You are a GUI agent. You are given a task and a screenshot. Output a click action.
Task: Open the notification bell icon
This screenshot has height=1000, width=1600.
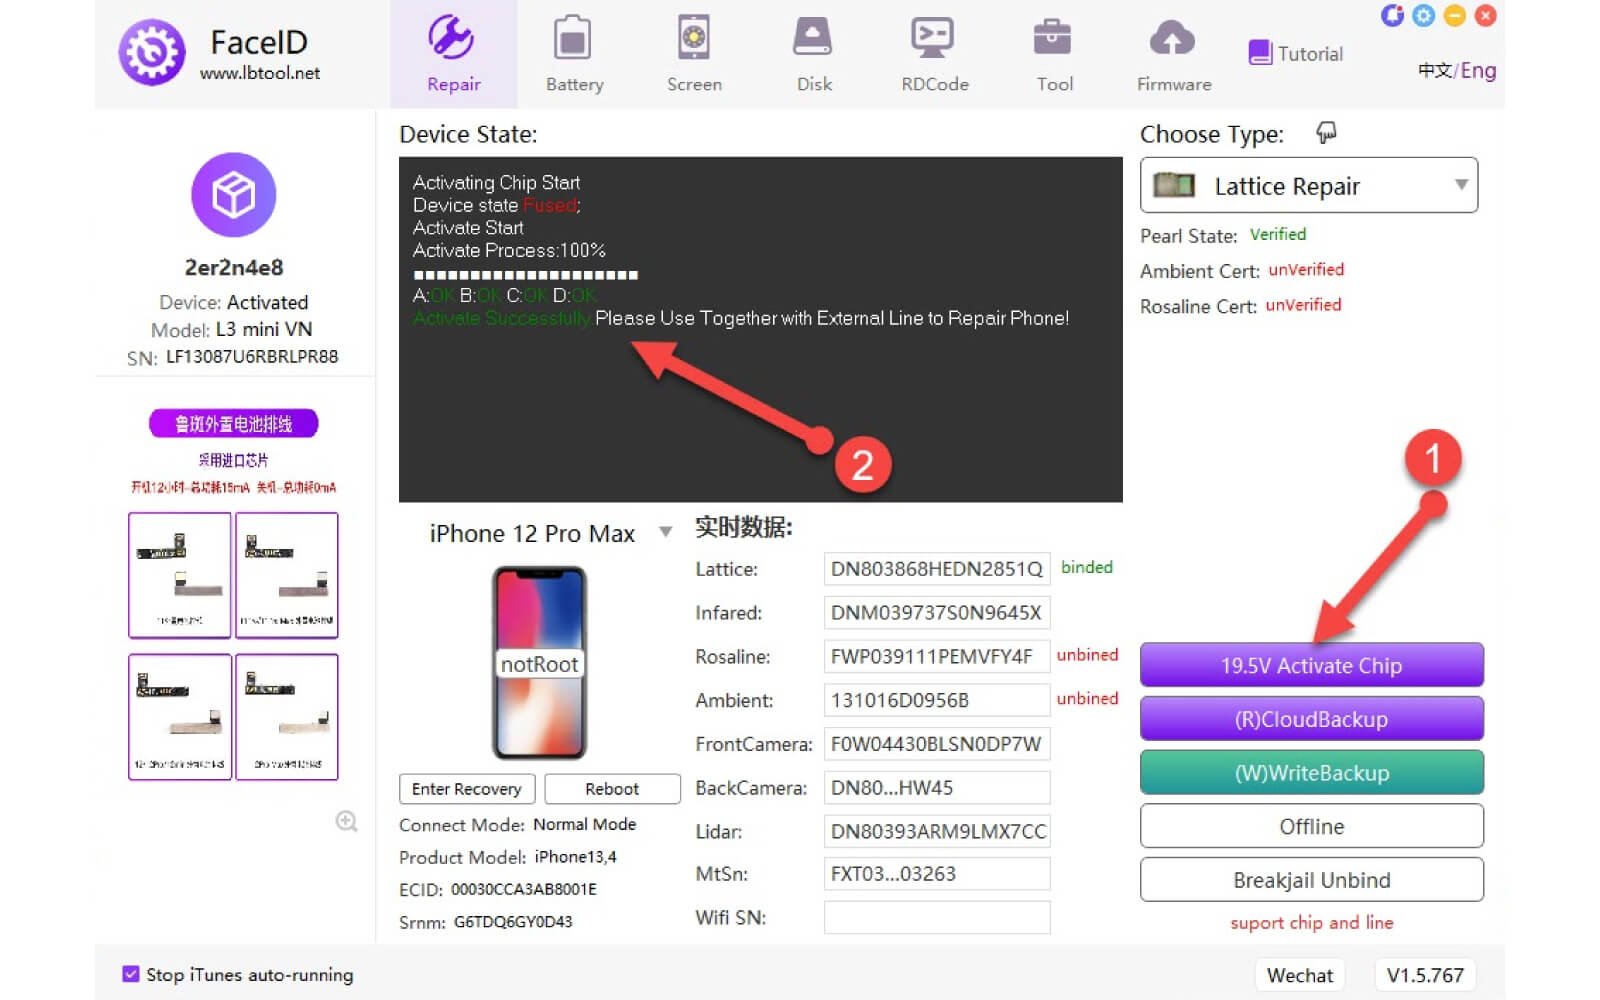click(1392, 15)
